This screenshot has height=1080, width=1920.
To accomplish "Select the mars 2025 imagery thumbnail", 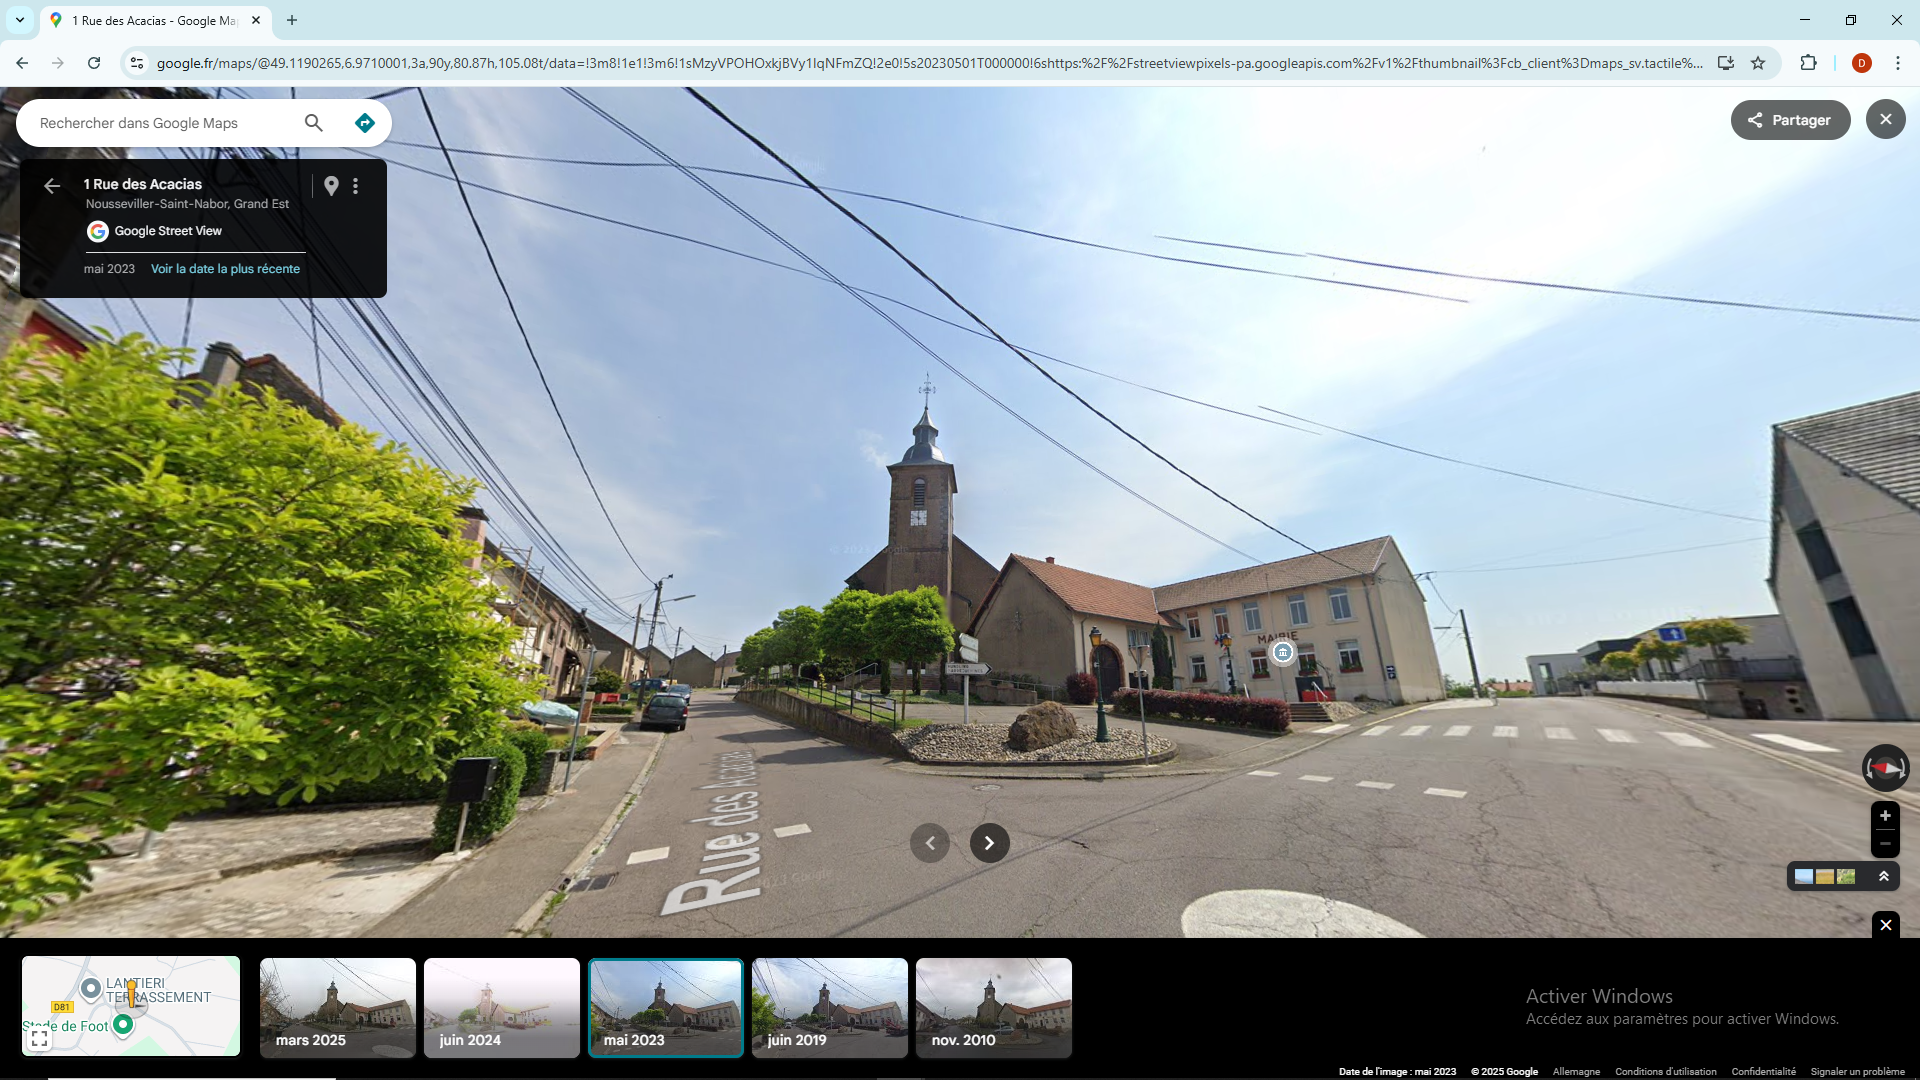I will tap(338, 1007).
